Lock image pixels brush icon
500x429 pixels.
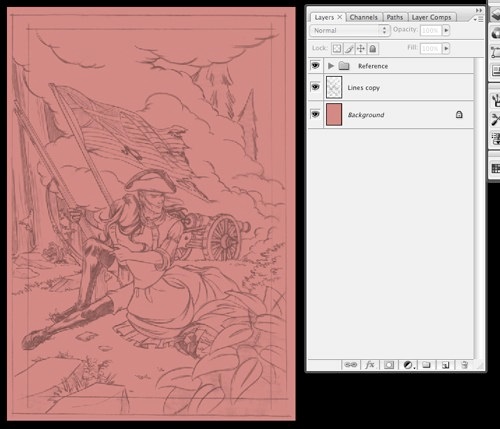click(349, 49)
